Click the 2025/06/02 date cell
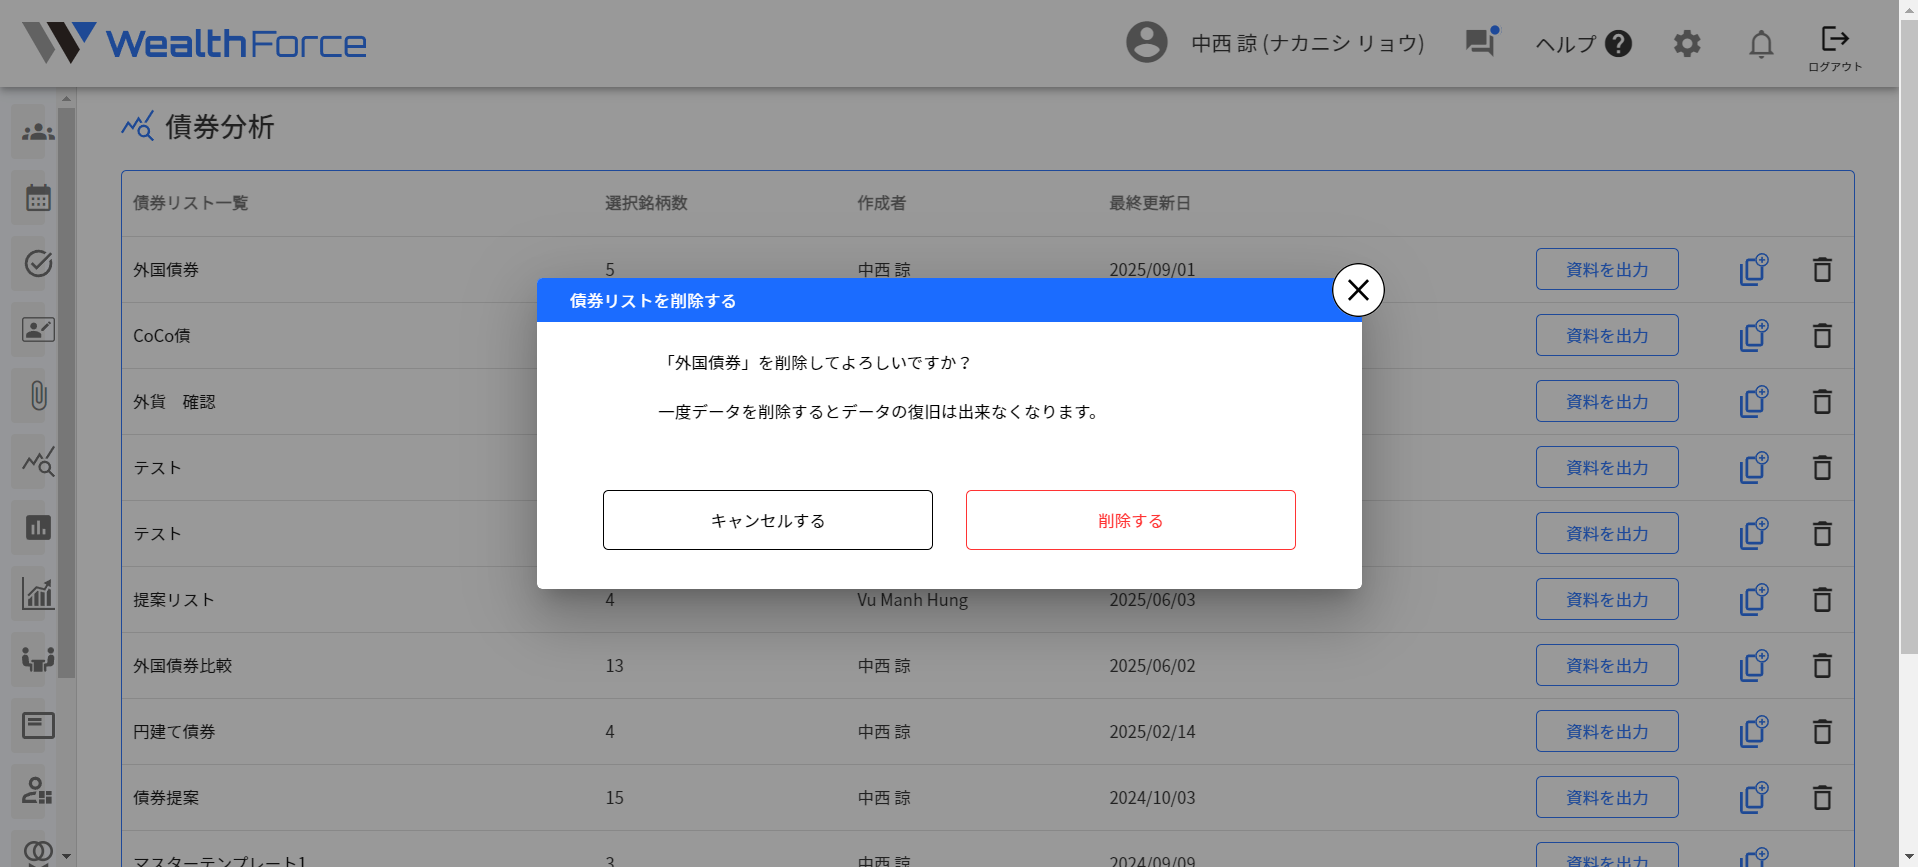The width and height of the screenshot is (1918, 867). [x=1152, y=666]
